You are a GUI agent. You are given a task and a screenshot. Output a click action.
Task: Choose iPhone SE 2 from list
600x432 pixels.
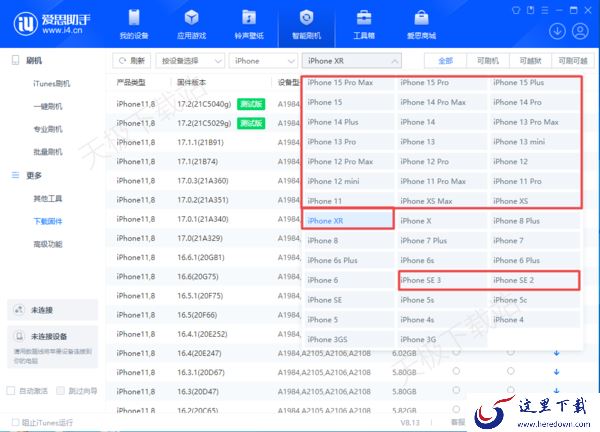(535, 280)
